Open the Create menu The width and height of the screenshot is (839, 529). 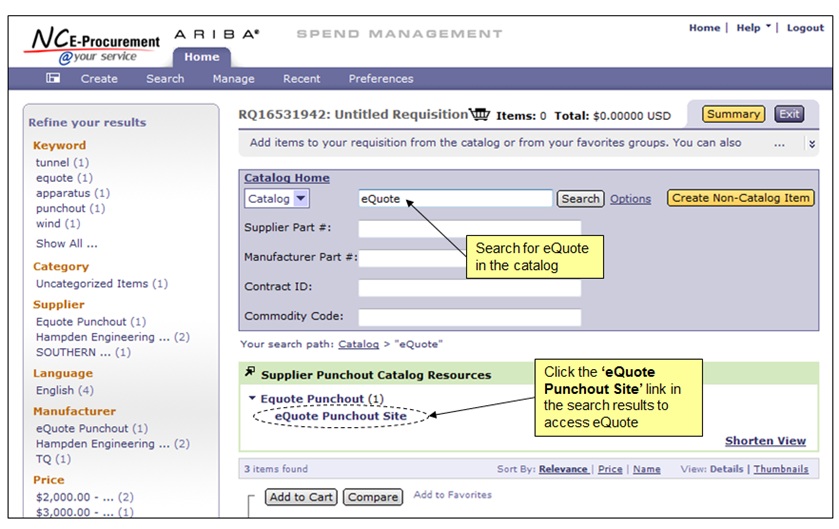click(99, 79)
